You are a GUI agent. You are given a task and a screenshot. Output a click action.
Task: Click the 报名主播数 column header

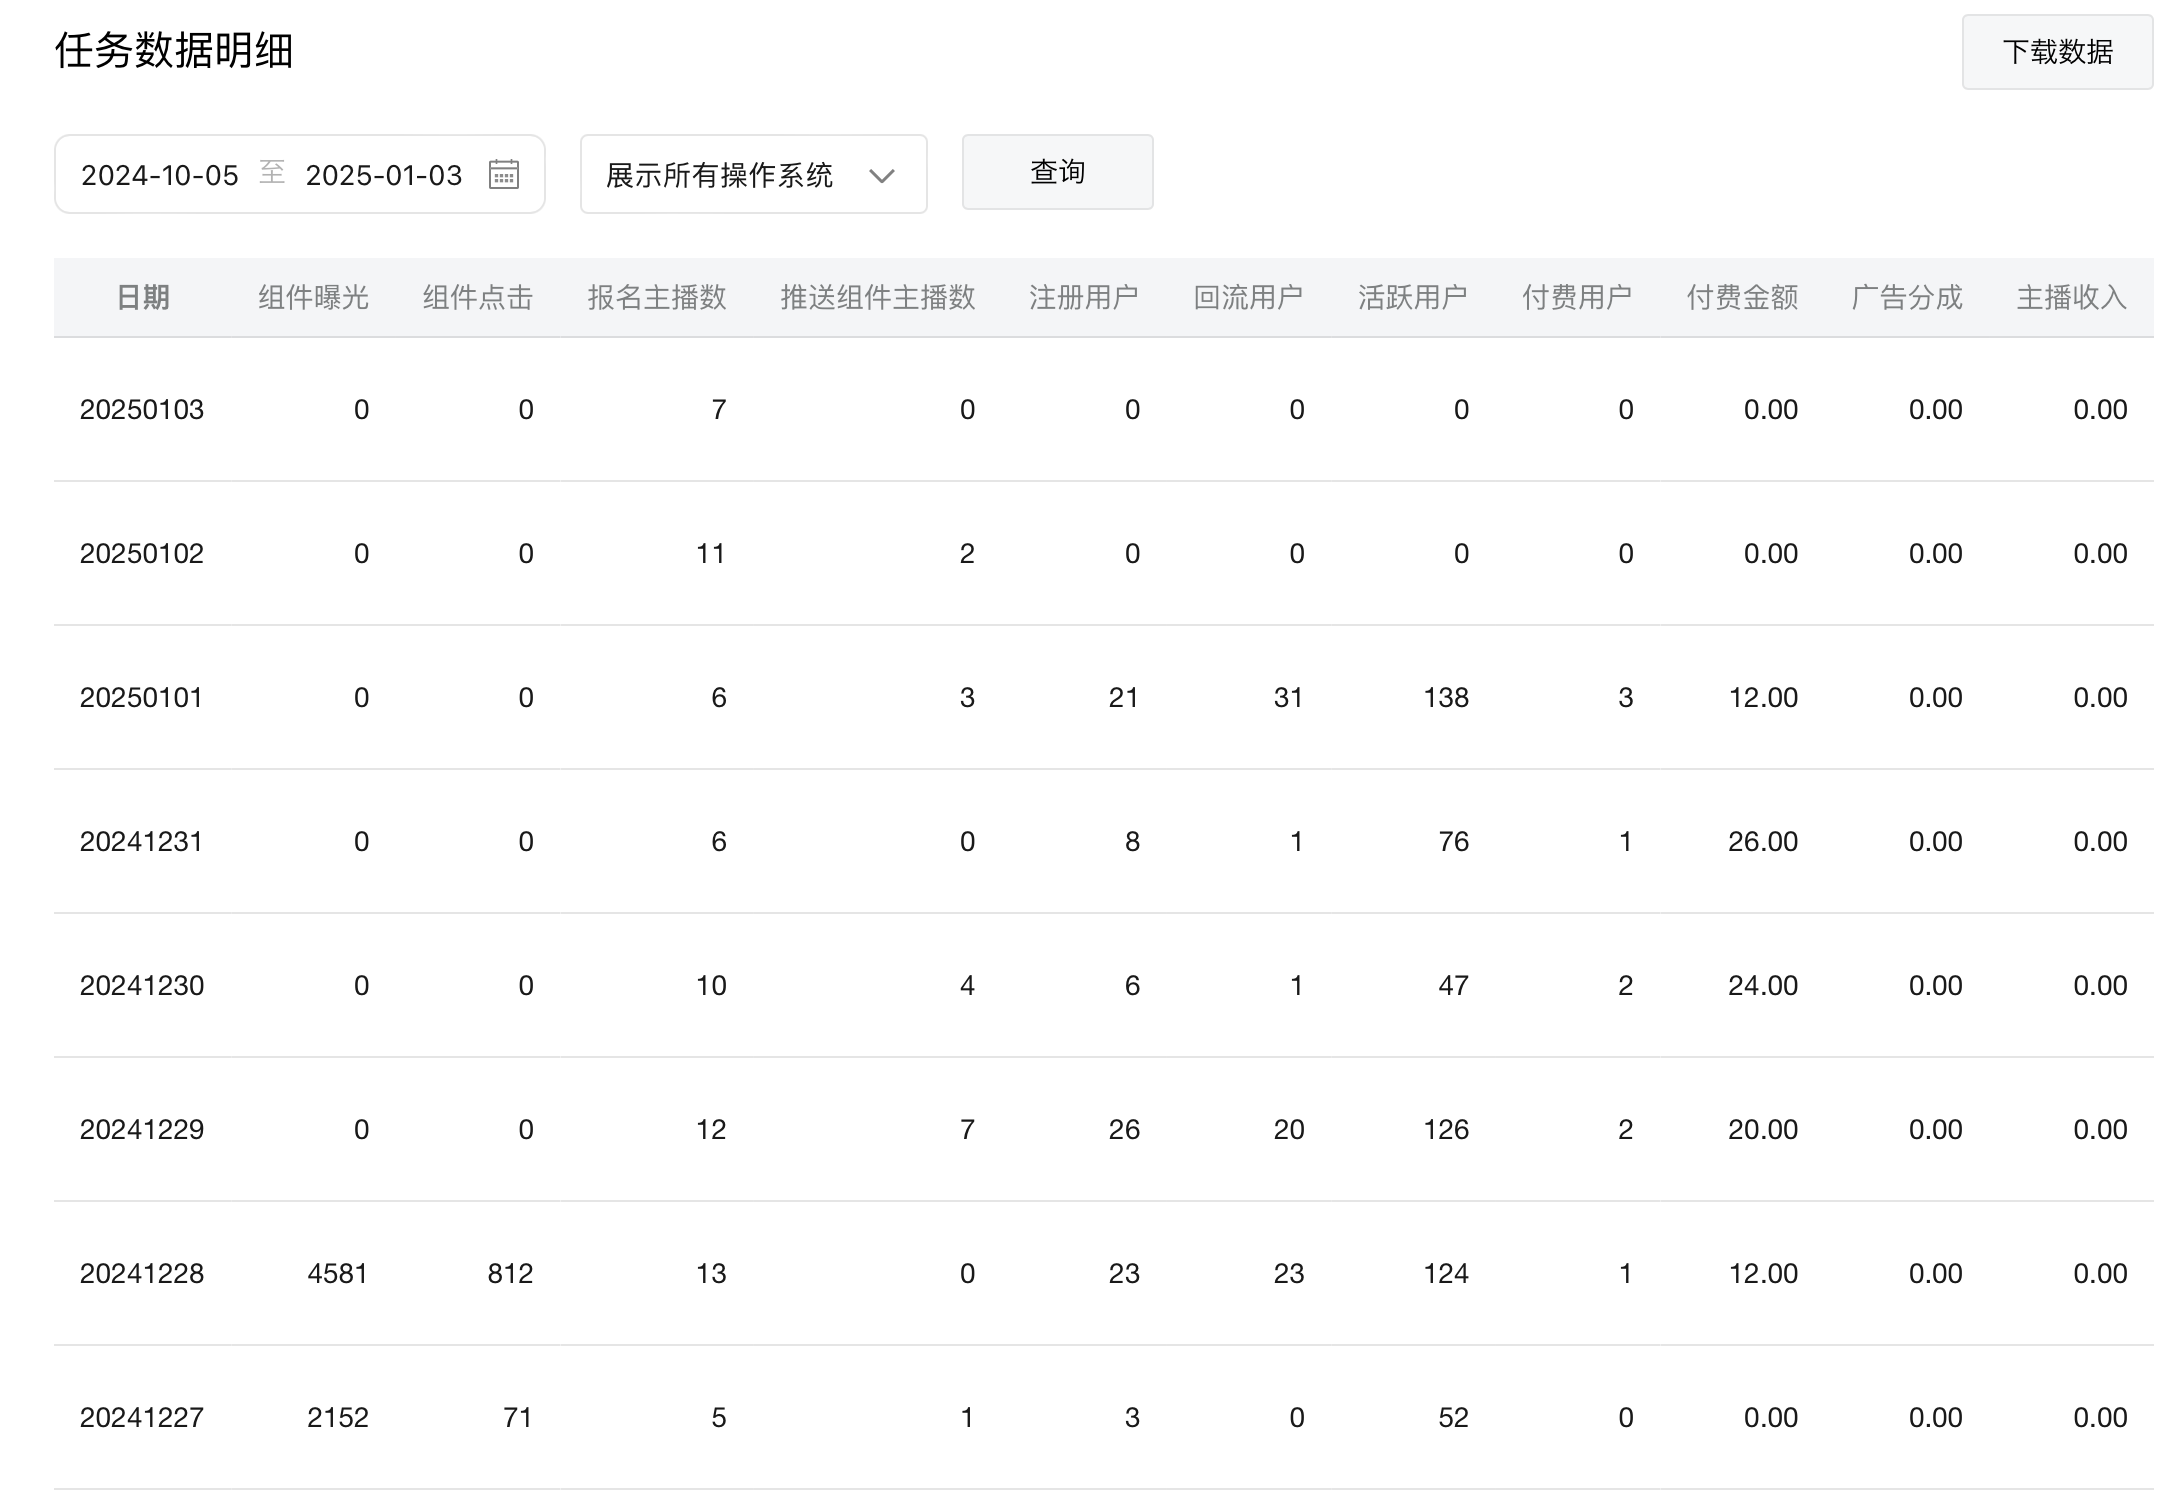point(656,297)
